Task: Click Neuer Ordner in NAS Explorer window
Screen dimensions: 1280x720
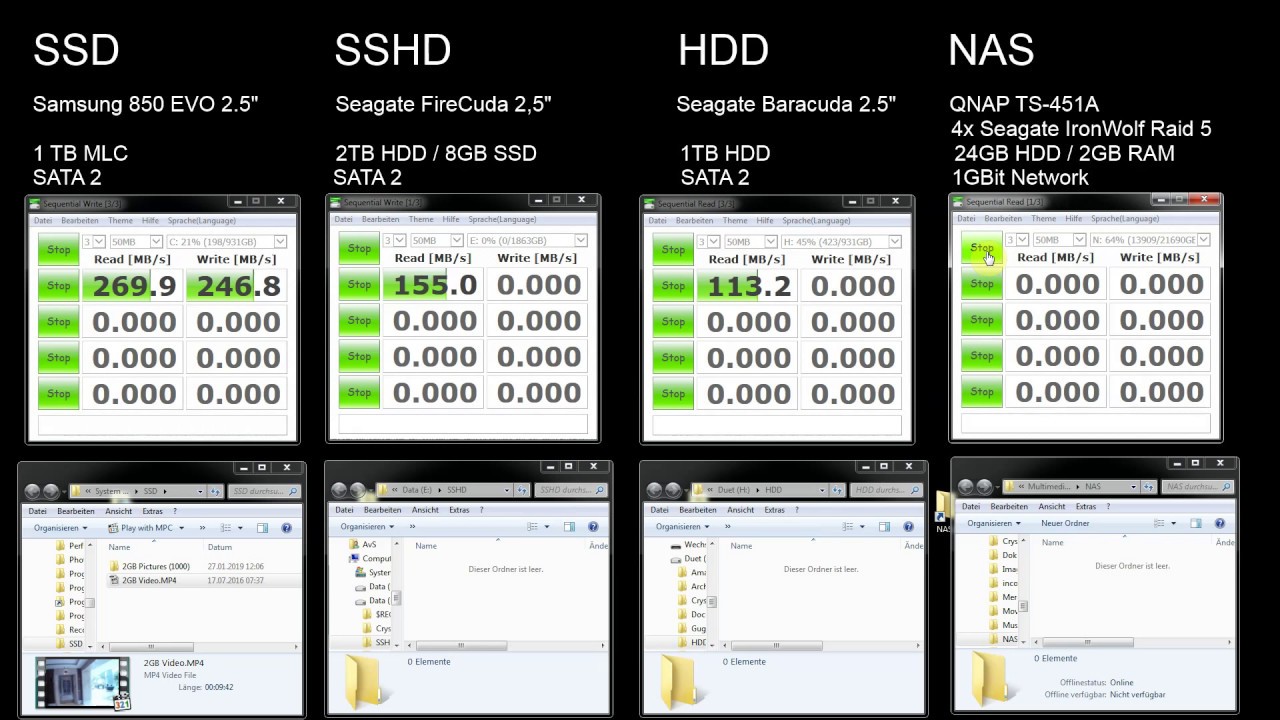Action: point(1065,523)
